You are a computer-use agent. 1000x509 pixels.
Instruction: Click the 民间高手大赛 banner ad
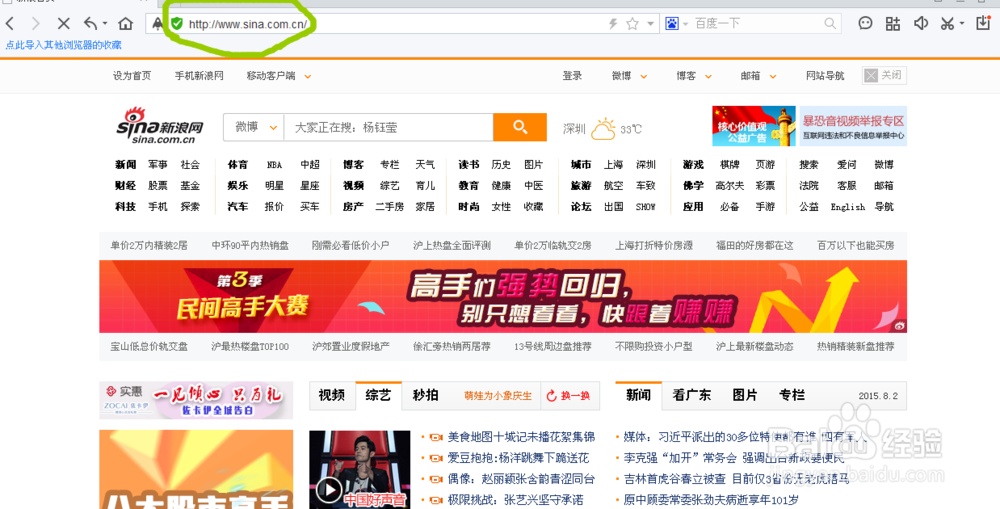pyautogui.click(x=503, y=297)
